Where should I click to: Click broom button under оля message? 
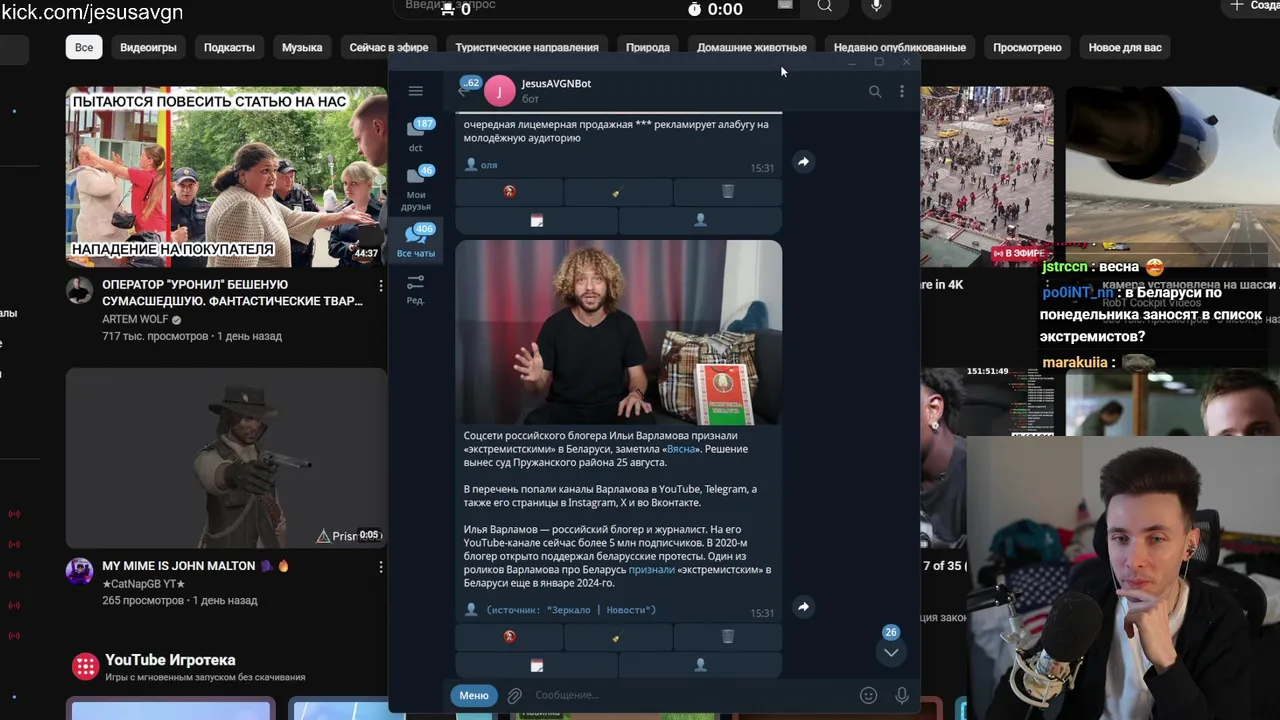pos(618,192)
